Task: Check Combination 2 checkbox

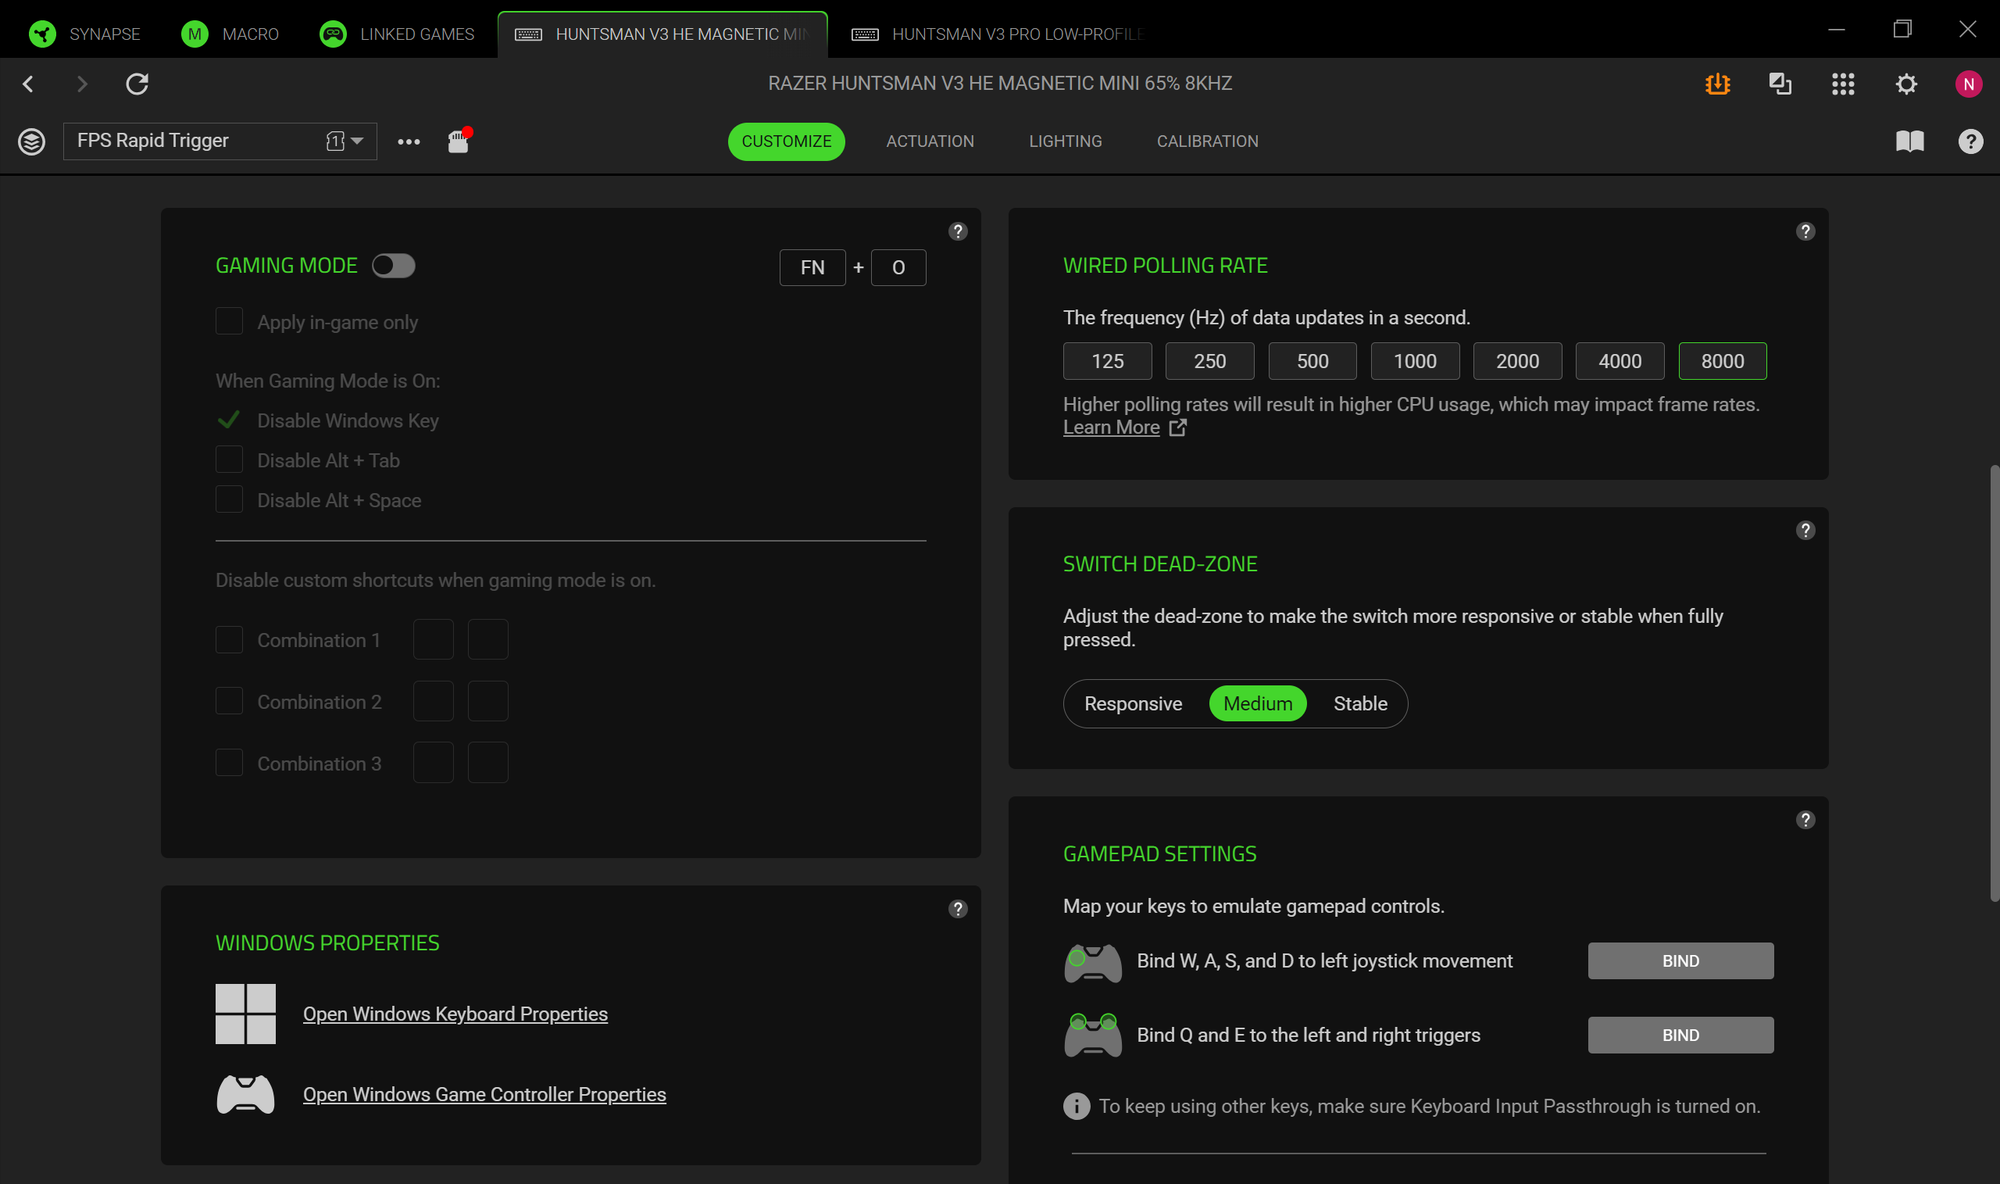Action: (229, 701)
